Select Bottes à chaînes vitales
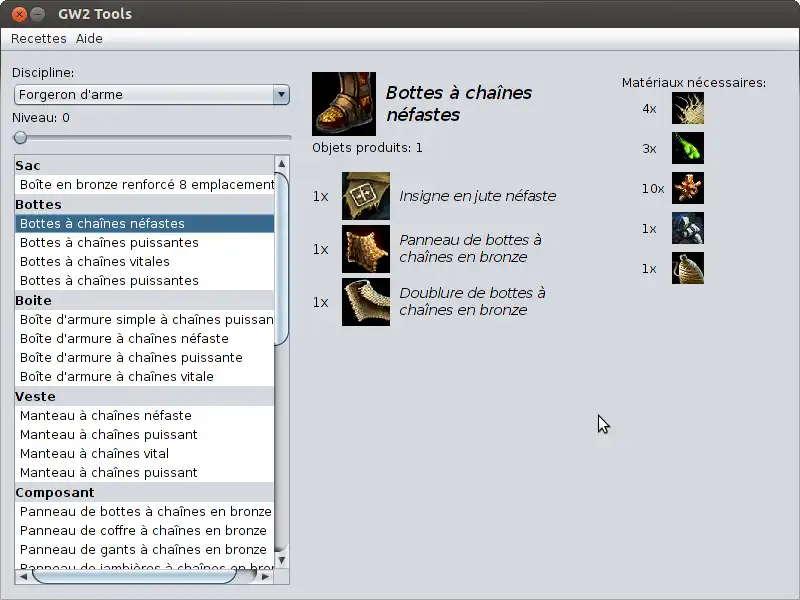 coord(144,261)
